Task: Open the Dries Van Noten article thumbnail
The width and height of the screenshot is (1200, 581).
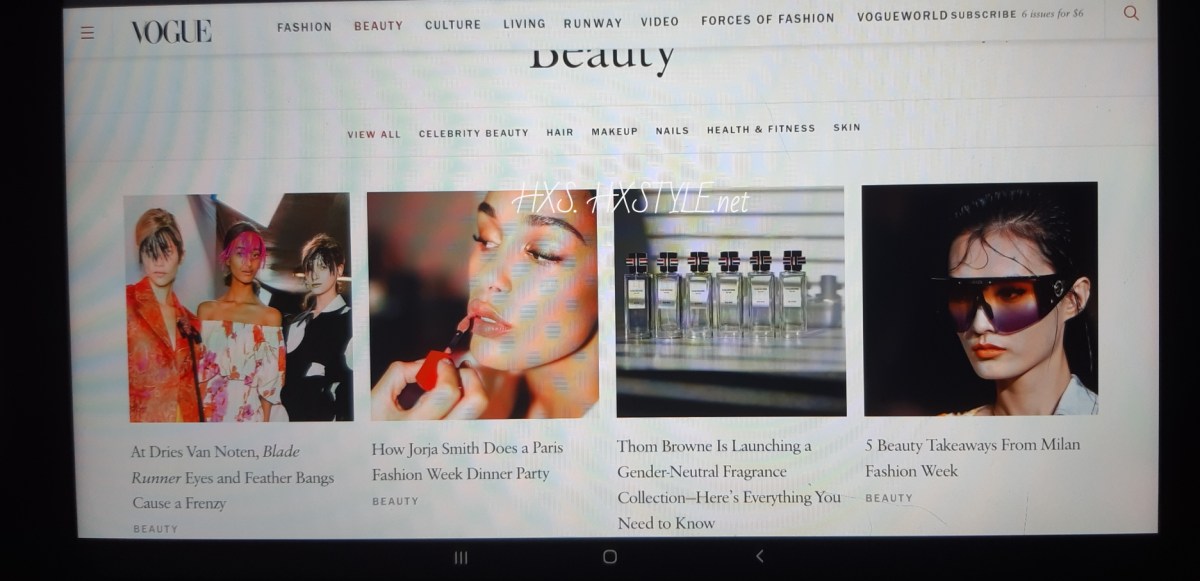Action: [x=238, y=308]
